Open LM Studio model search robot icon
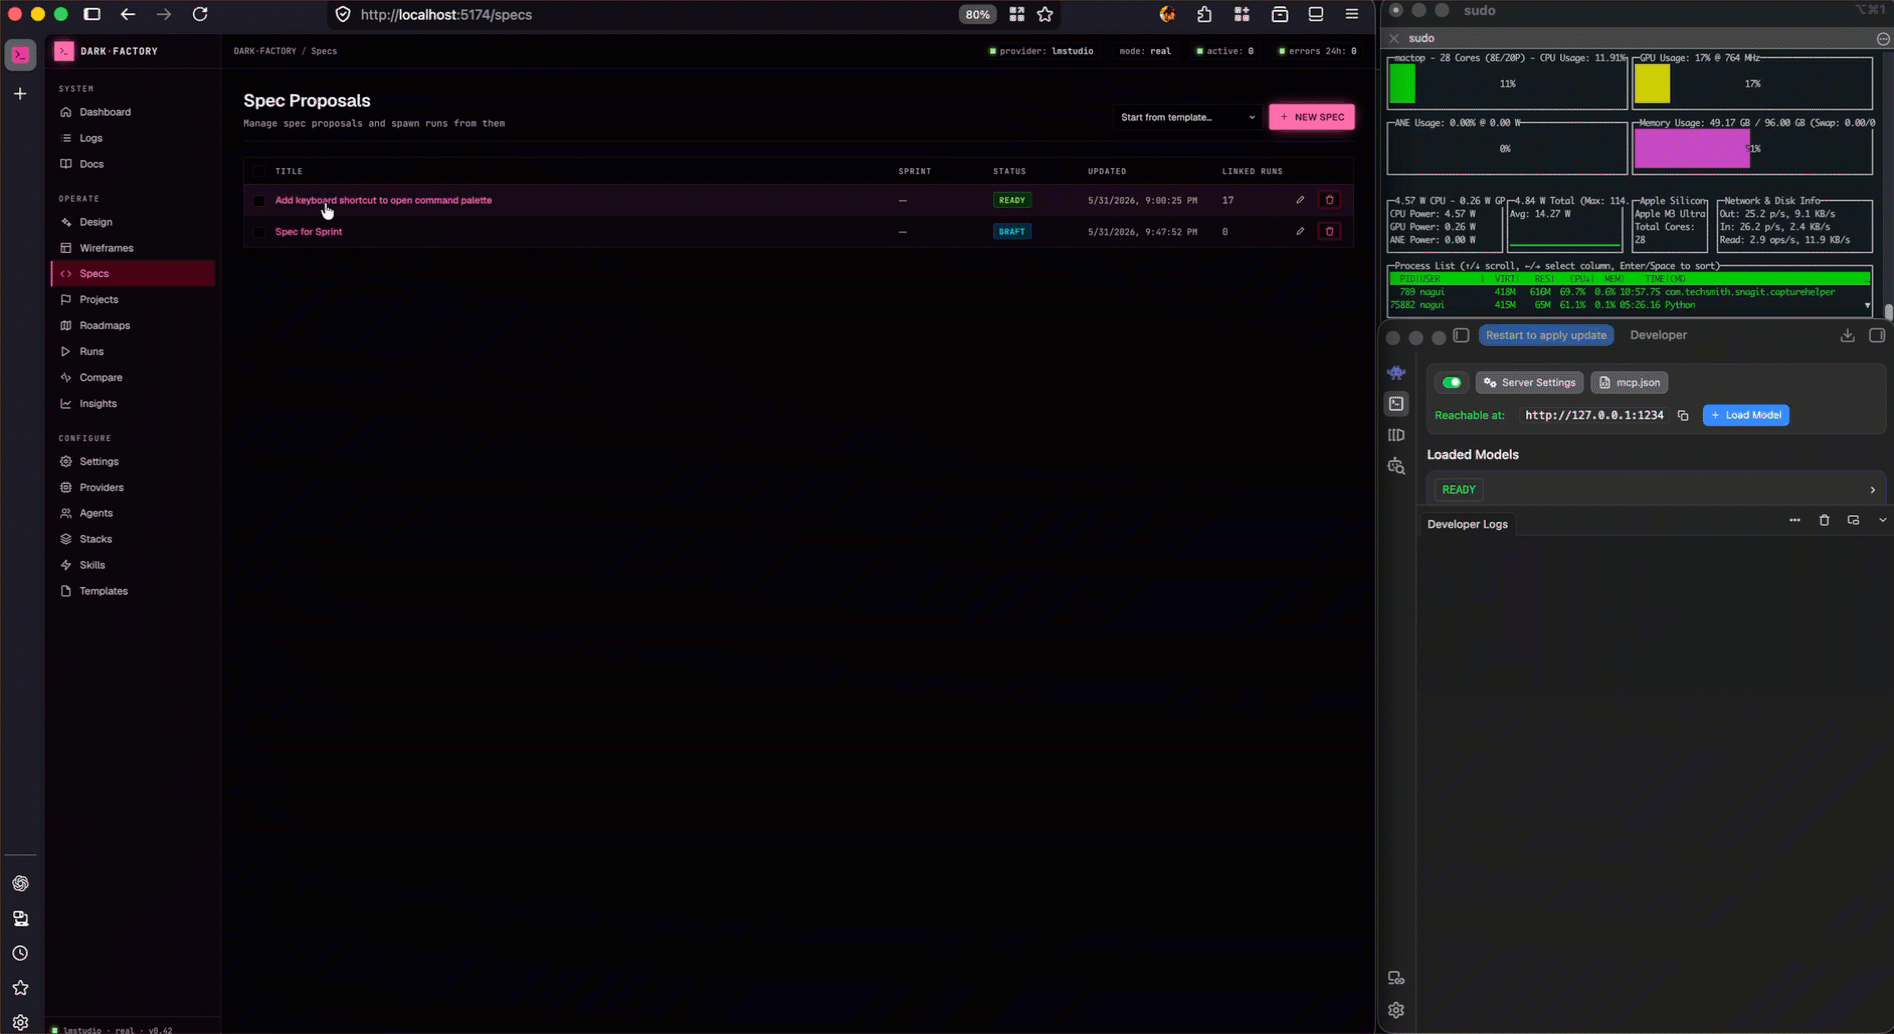The height and width of the screenshot is (1034, 1894). 1396,466
